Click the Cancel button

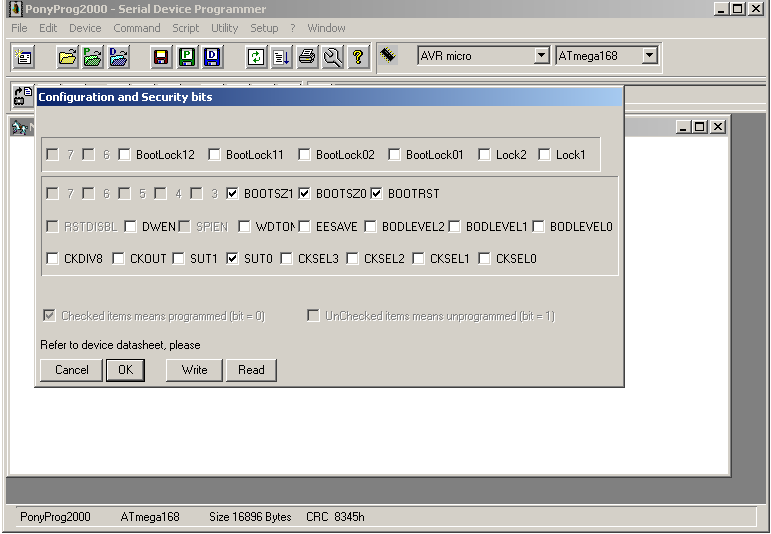(71, 370)
